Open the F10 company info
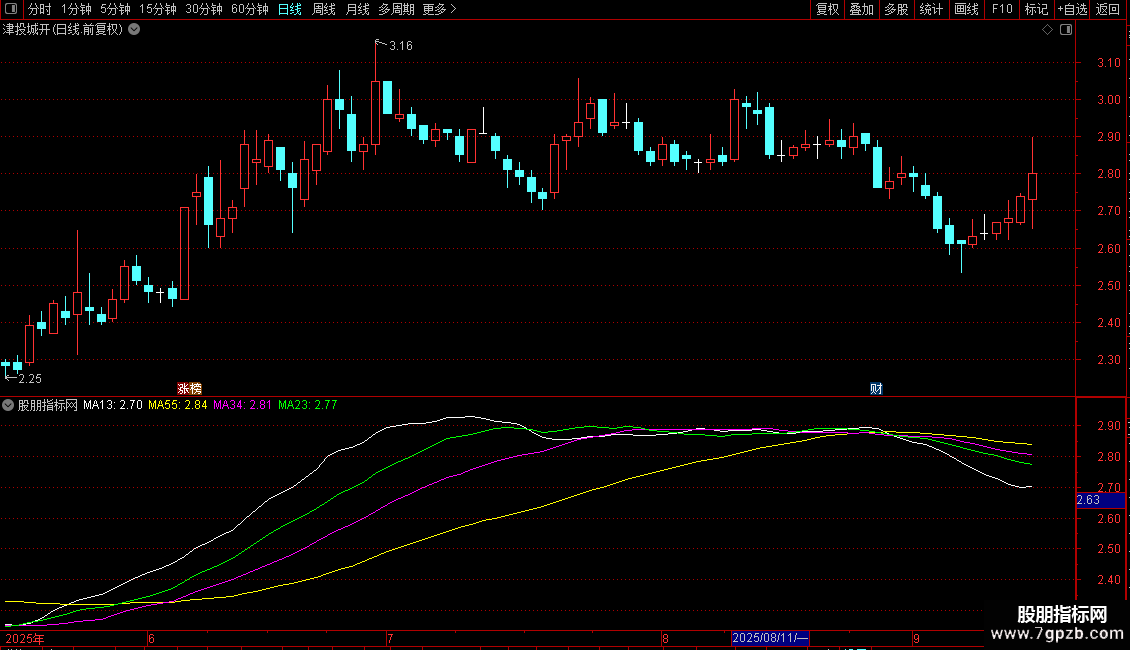This screenshot has width=1130, height=650. click(1002, 9)
